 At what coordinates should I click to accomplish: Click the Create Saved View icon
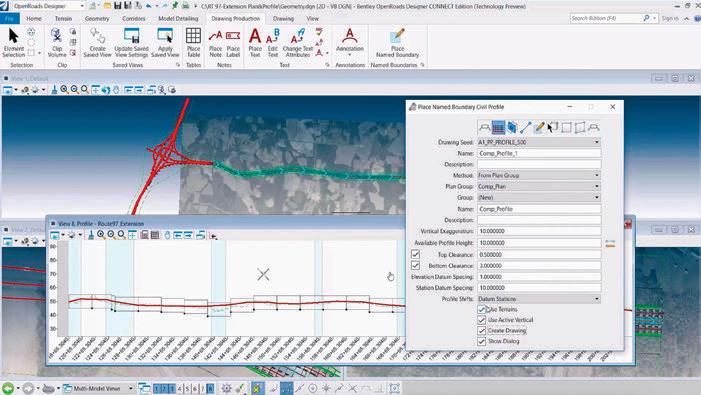click(x=97, y=42)
